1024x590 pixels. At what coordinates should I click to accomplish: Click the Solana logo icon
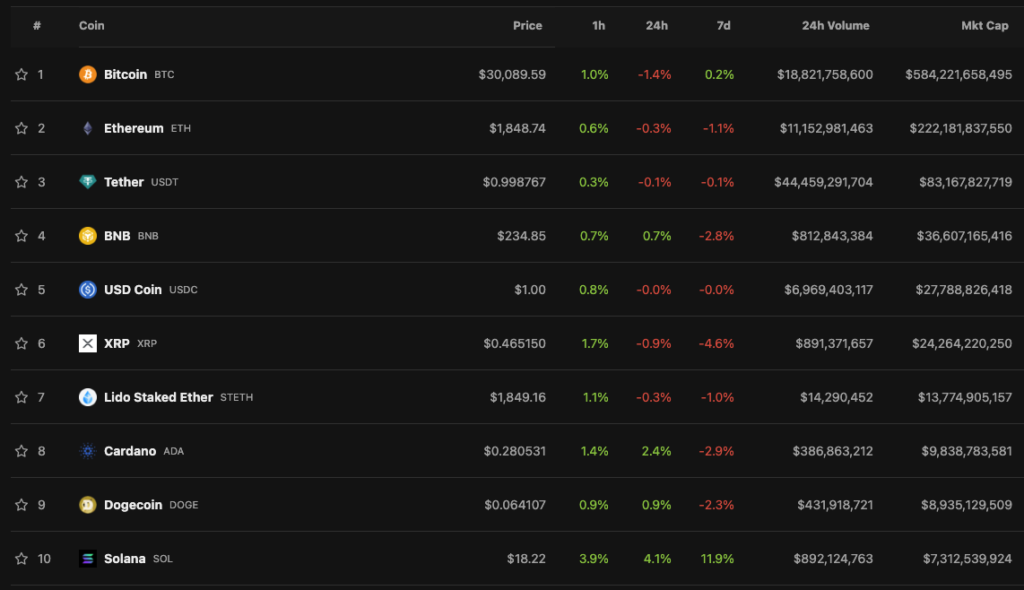pos(88,559)
